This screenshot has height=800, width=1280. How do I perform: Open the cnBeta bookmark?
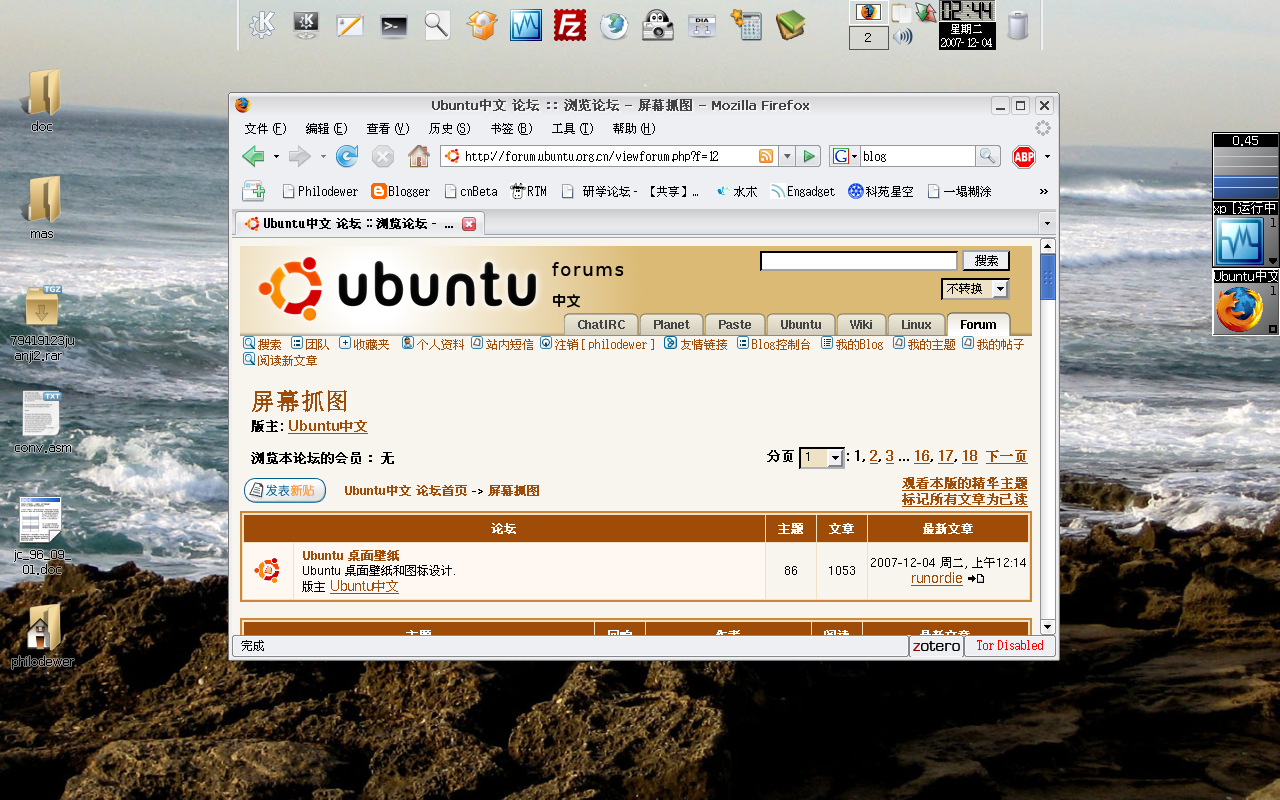point(471,191)
